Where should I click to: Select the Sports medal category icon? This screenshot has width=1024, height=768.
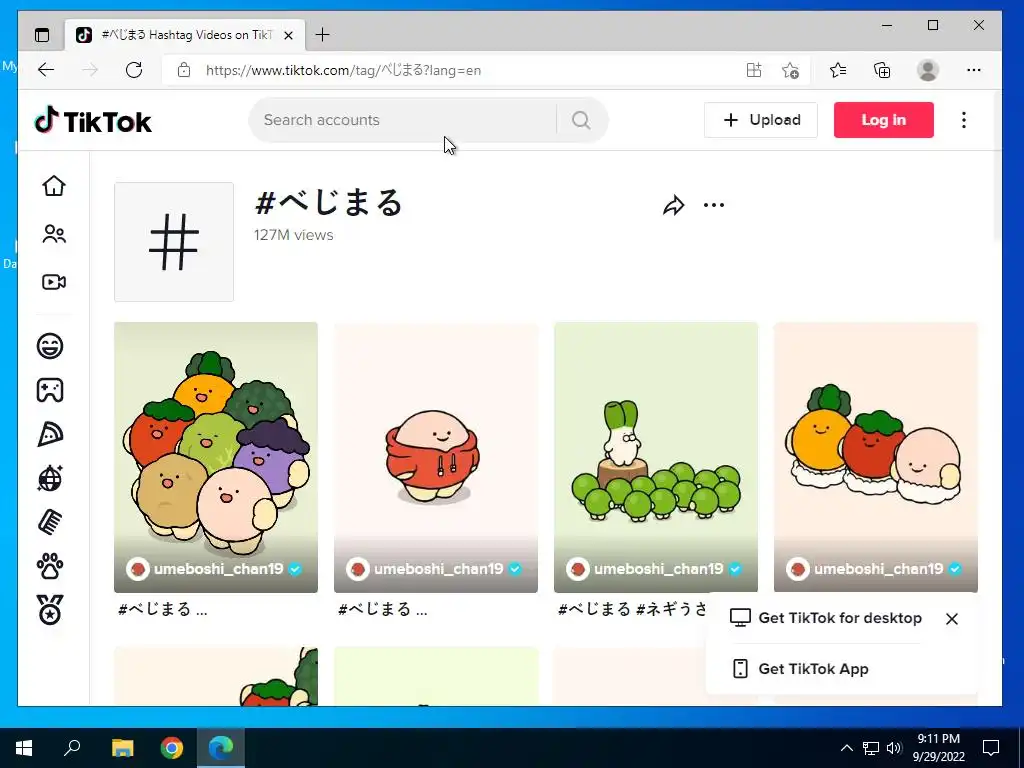click(x=50, y=611)
